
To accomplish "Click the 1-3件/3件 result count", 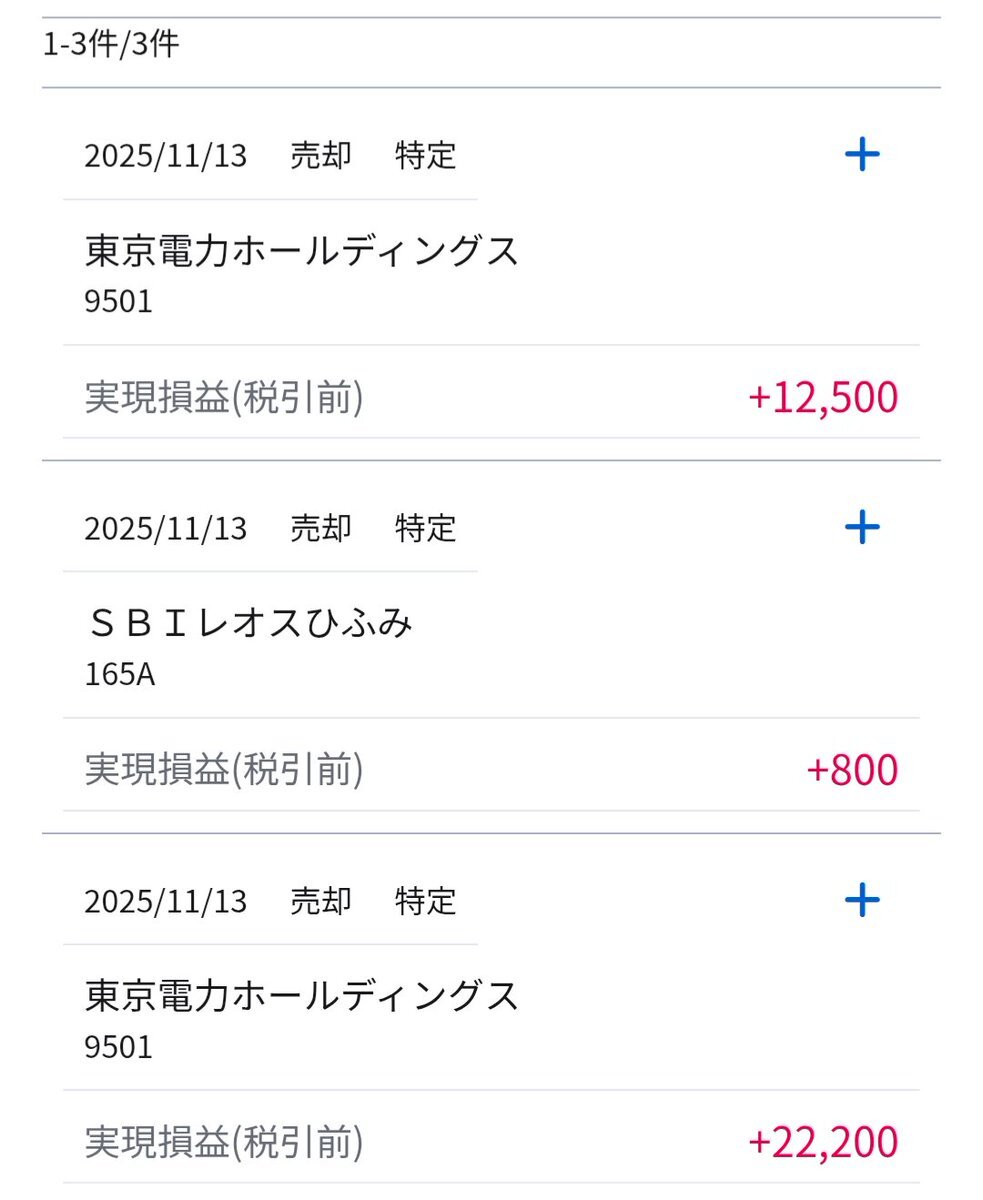I will click(111, 45).
